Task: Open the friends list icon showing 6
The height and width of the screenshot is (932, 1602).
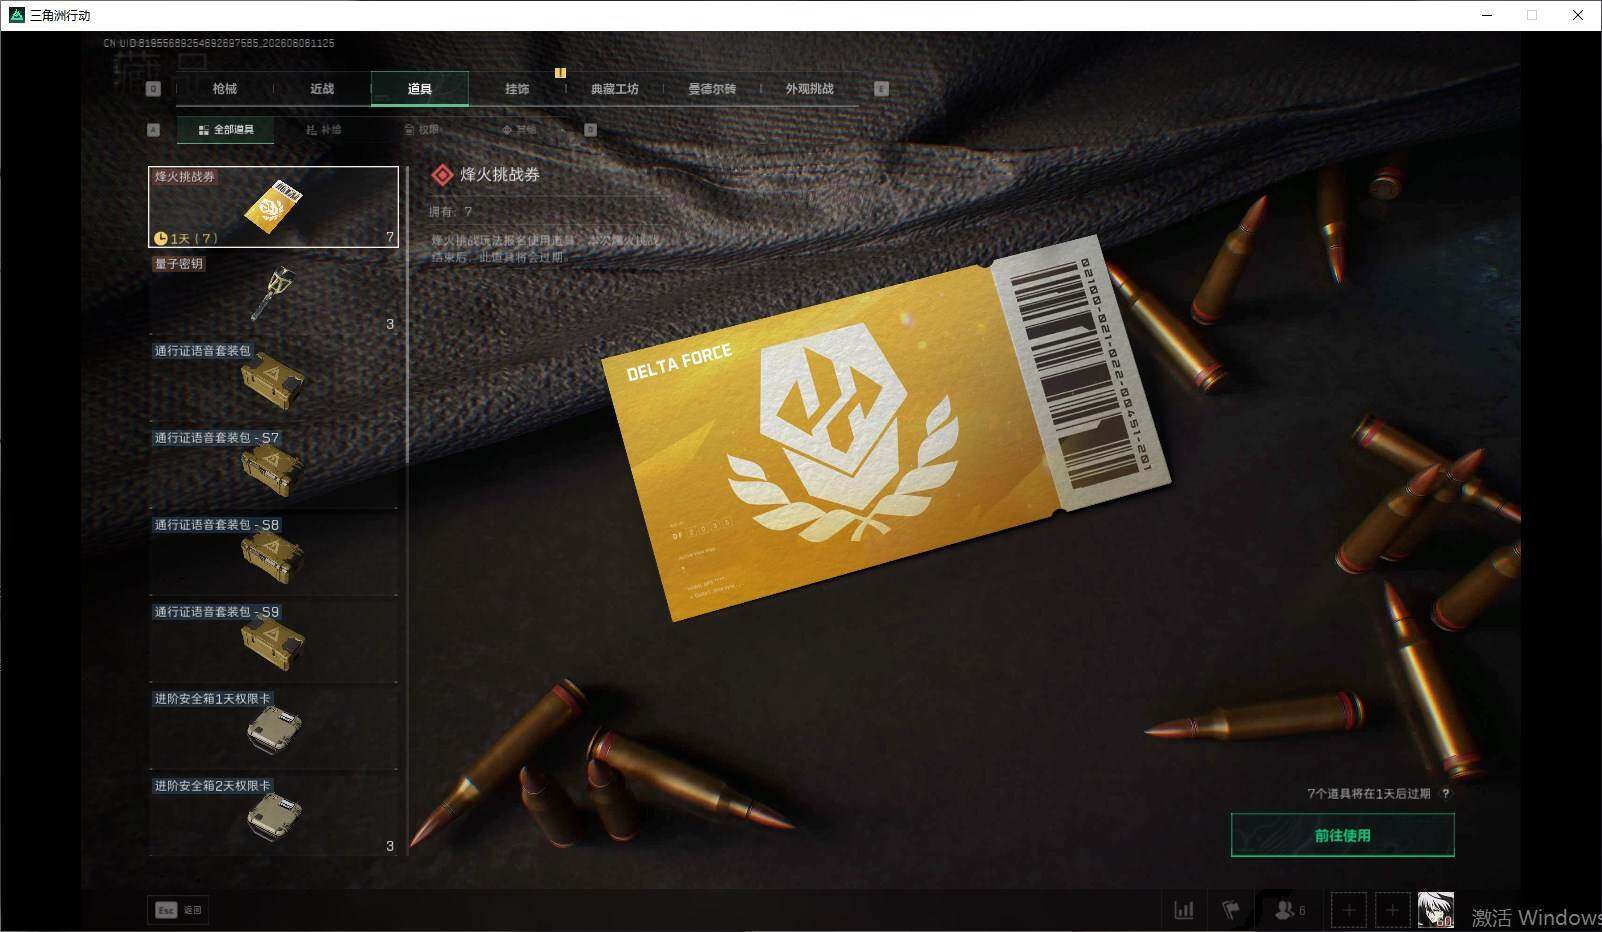Action: click(x=1290, y=910)
